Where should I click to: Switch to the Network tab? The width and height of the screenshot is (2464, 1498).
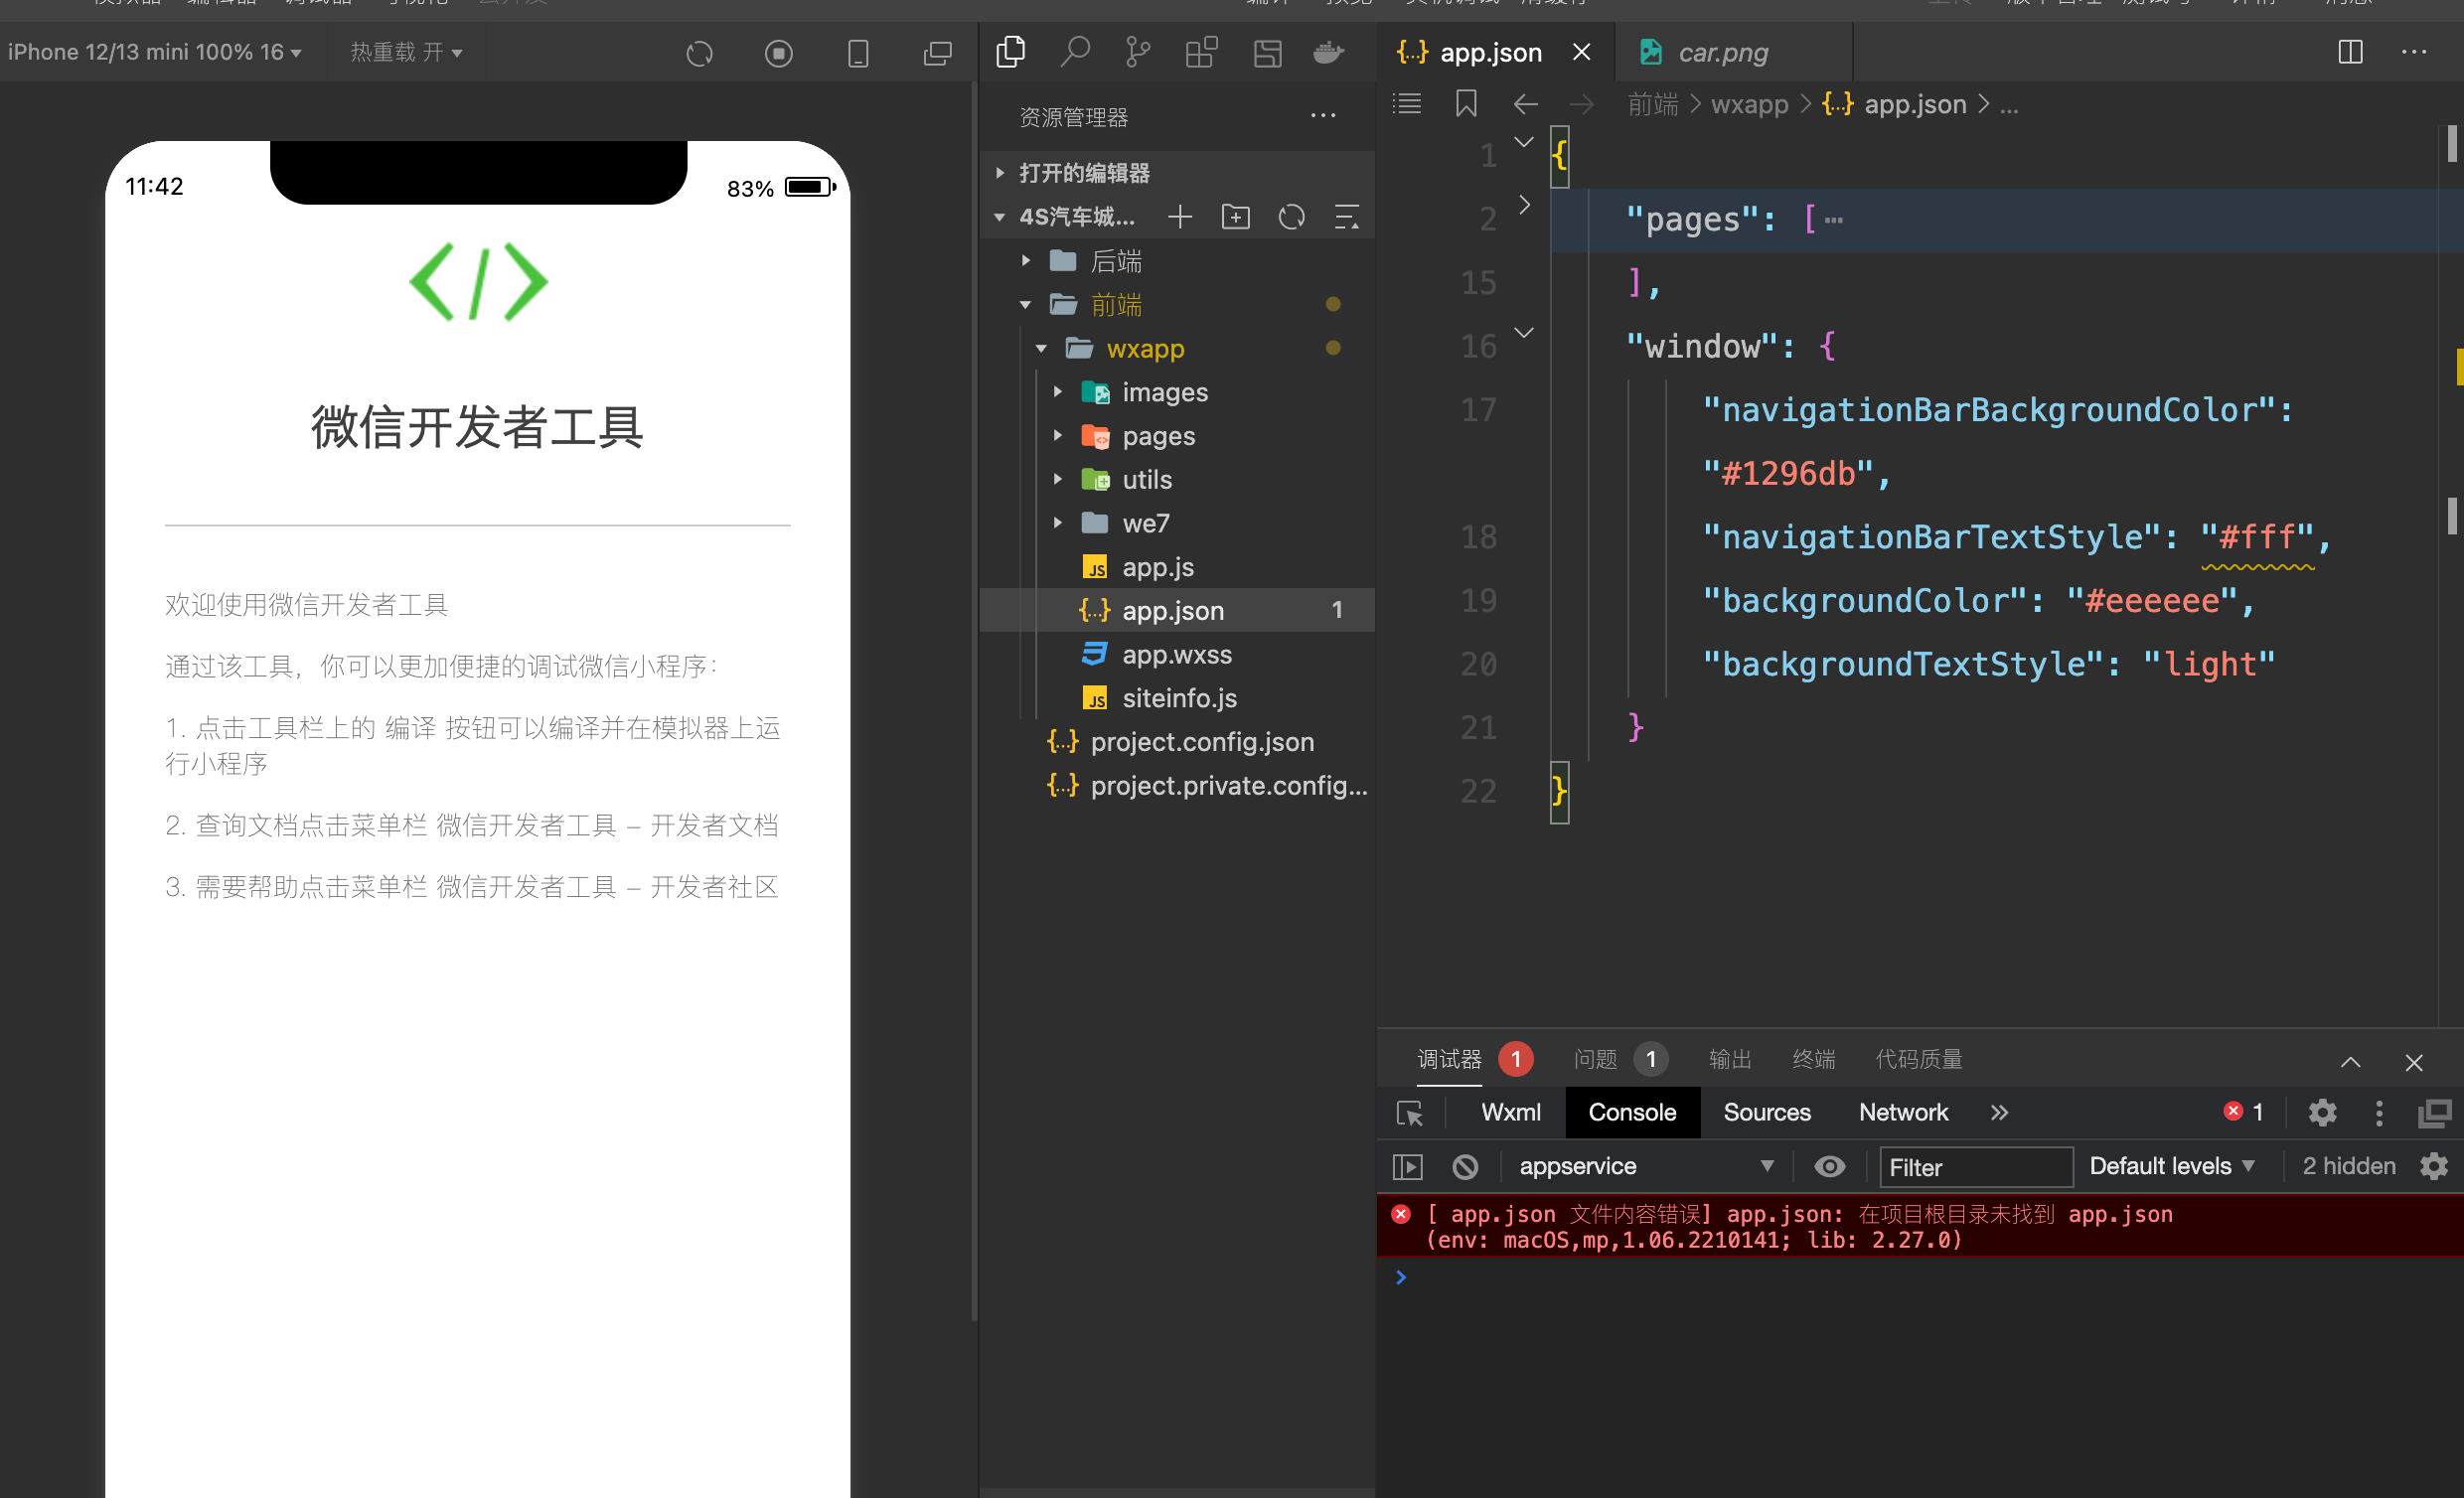click(x=1902, y=1113)
